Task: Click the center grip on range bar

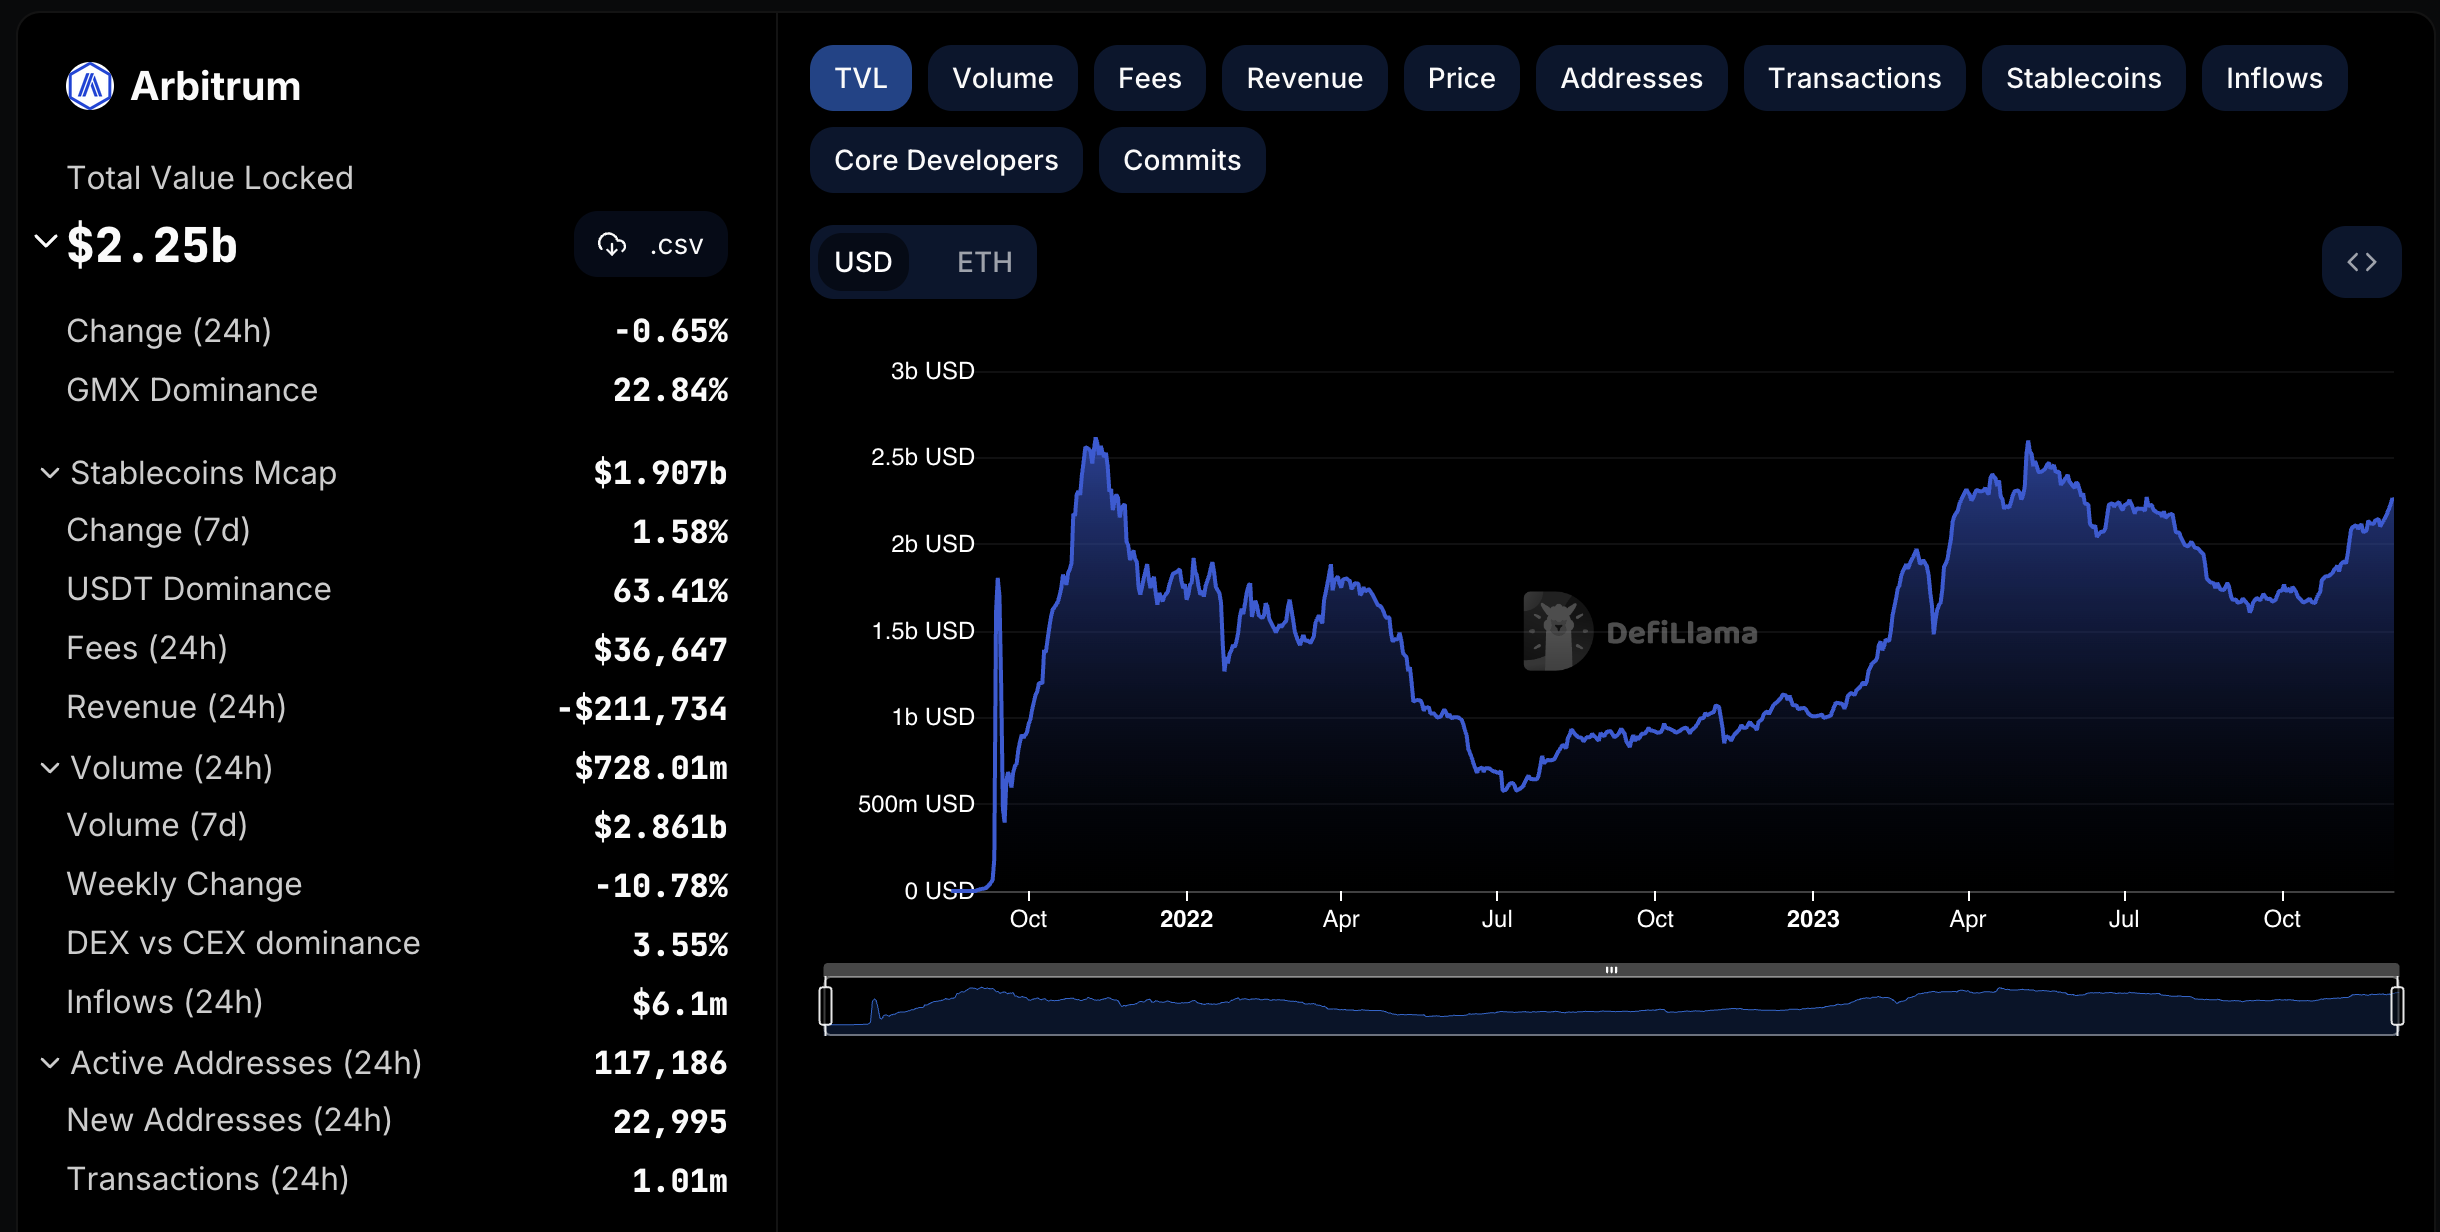Action: pyautogui.click(x=1611, y=970)
